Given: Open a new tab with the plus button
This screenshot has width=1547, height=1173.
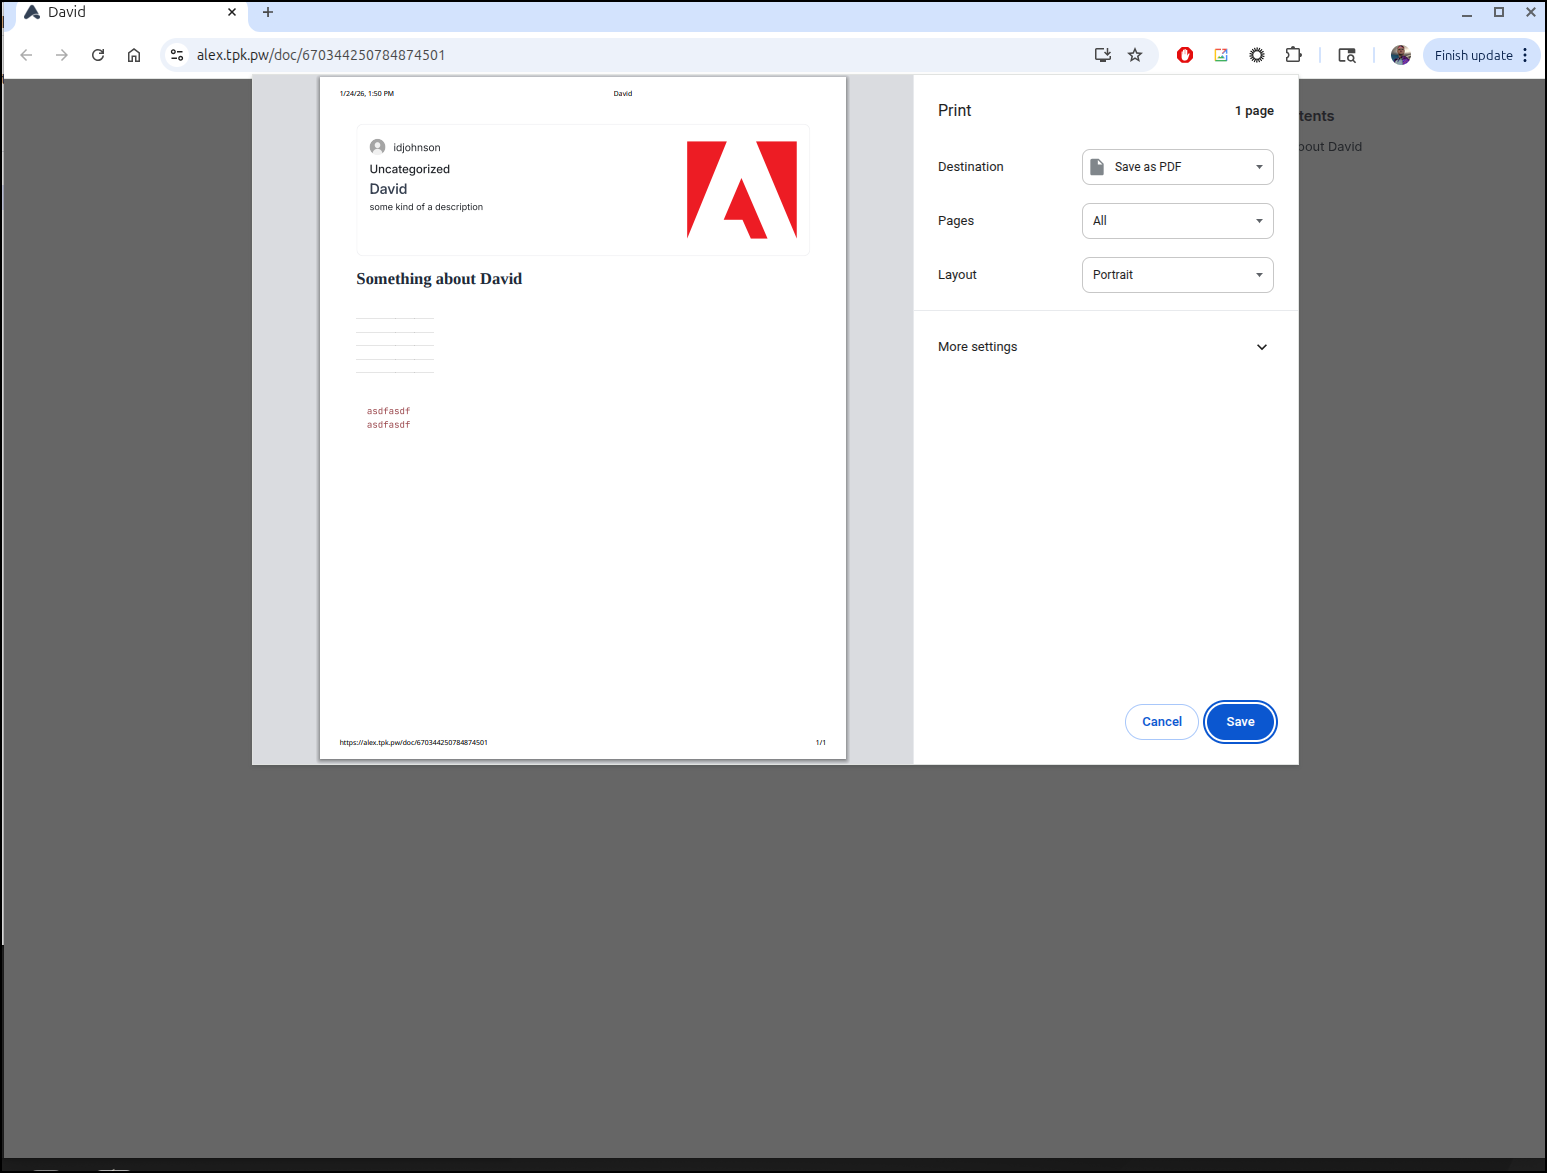Looking at the screenshot, I should (x=268, y=12).
